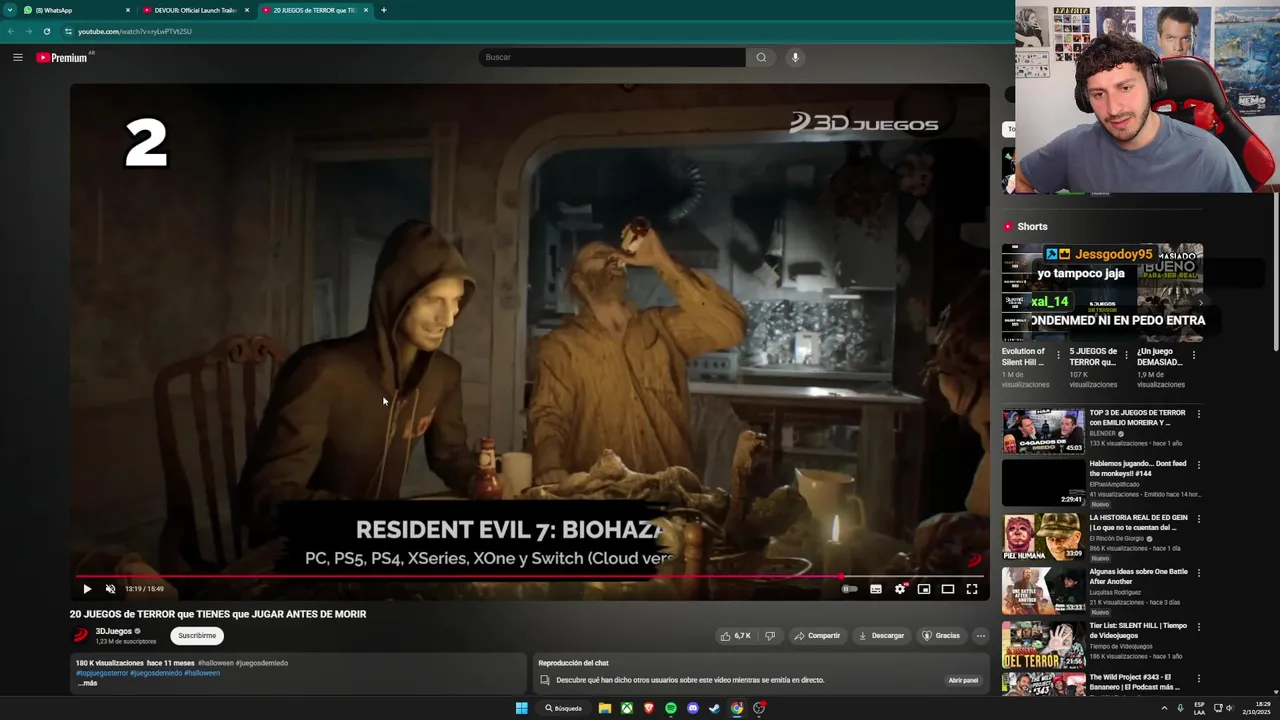Screen dimensions: 1280x720
Task: Open Brave browser from taskbar
Action: click(649, 708)
